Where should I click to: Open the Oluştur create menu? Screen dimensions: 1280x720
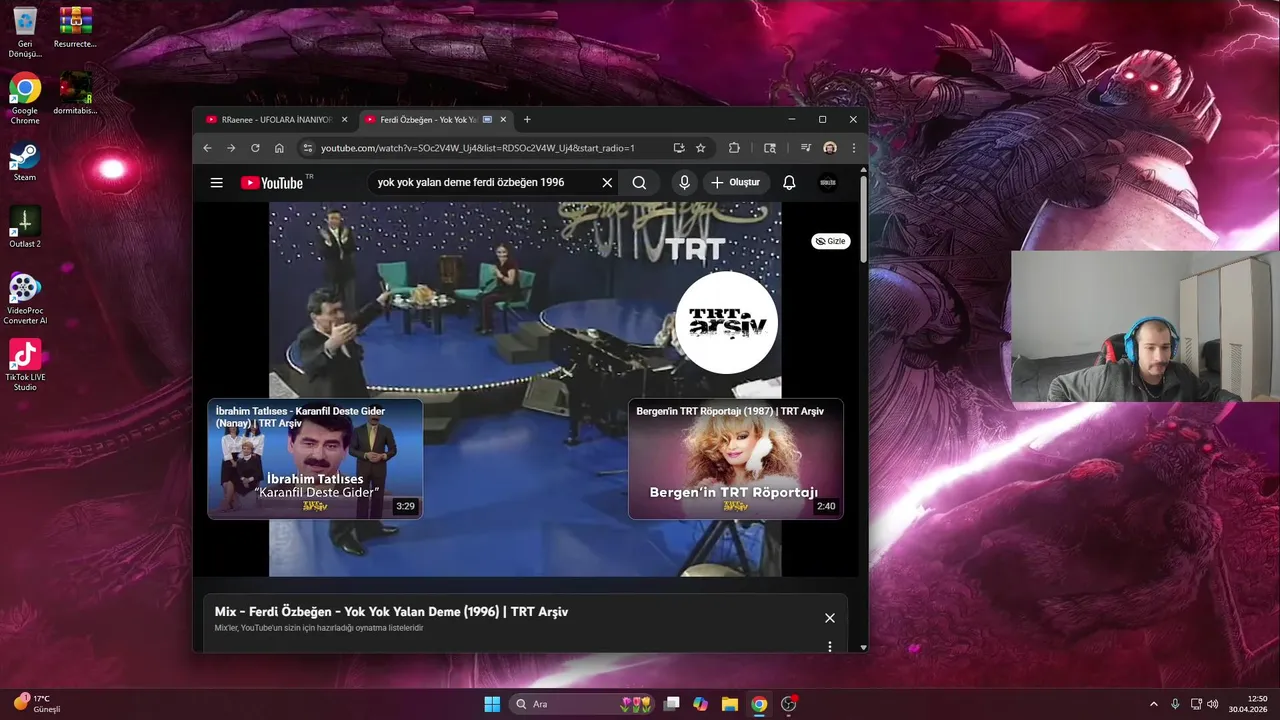pos(736,183)
